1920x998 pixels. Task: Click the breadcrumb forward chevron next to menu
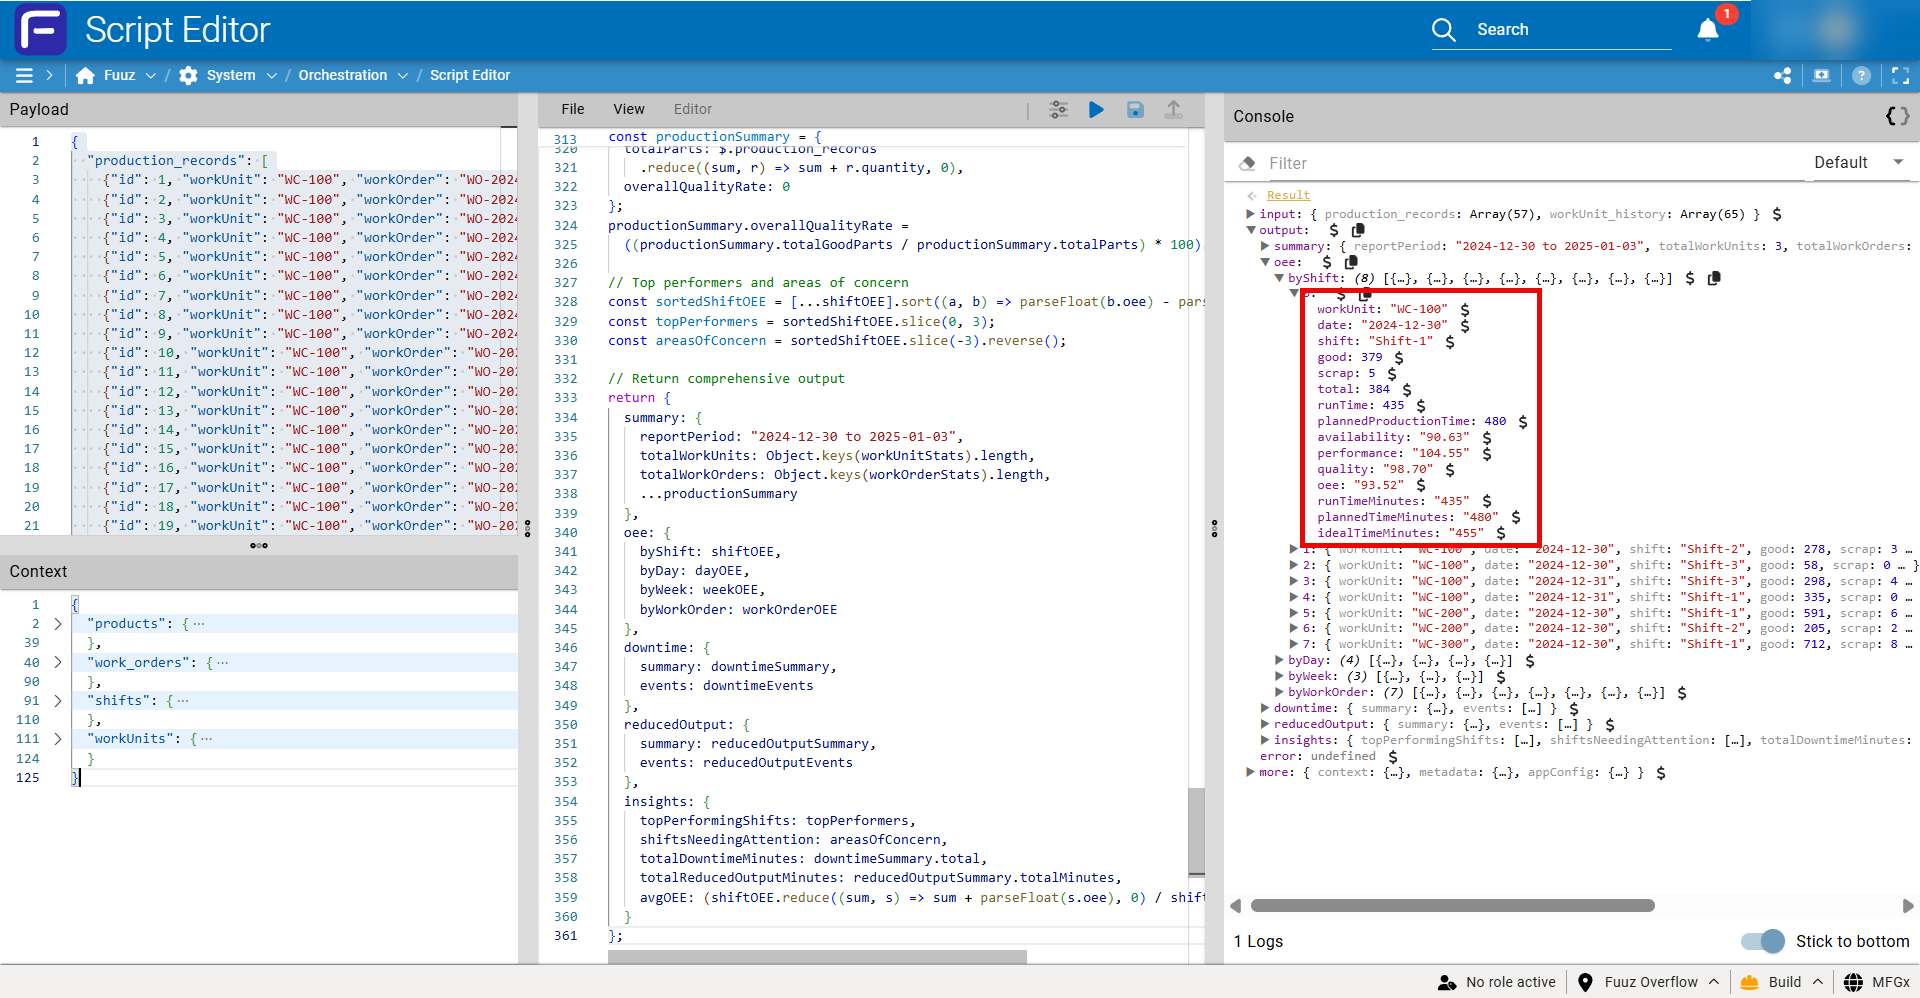[50, 75]
